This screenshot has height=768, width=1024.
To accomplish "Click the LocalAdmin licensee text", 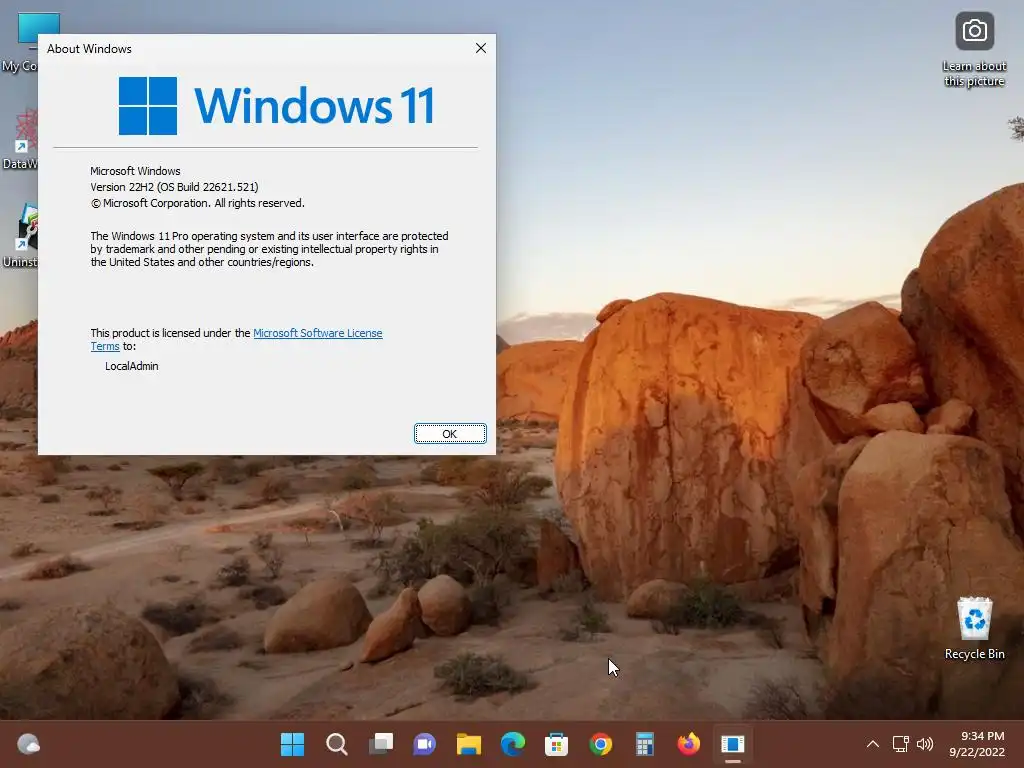I will 132,366.
